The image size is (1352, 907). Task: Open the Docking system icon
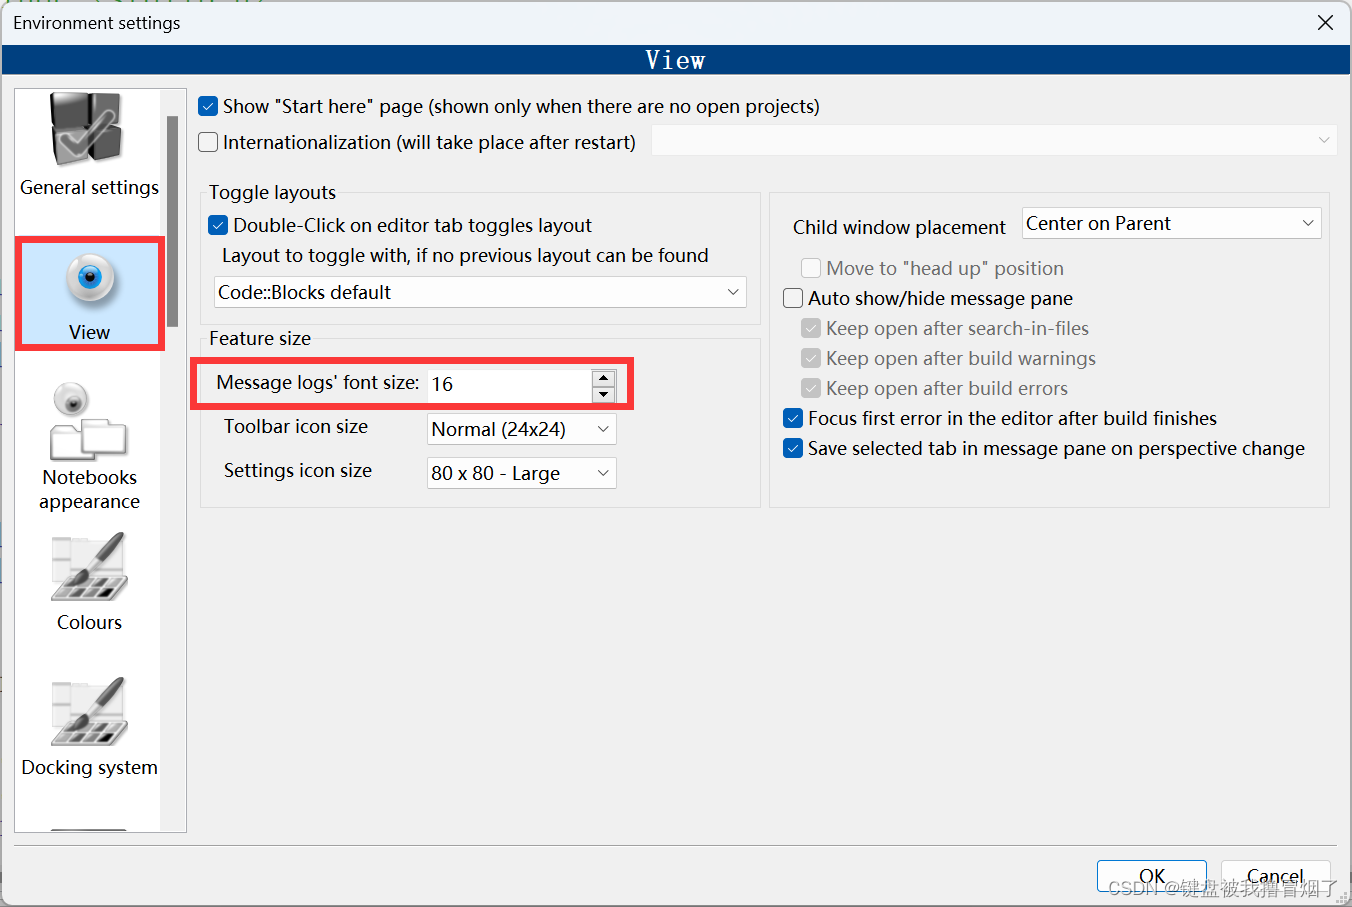(x=89, y=711)
